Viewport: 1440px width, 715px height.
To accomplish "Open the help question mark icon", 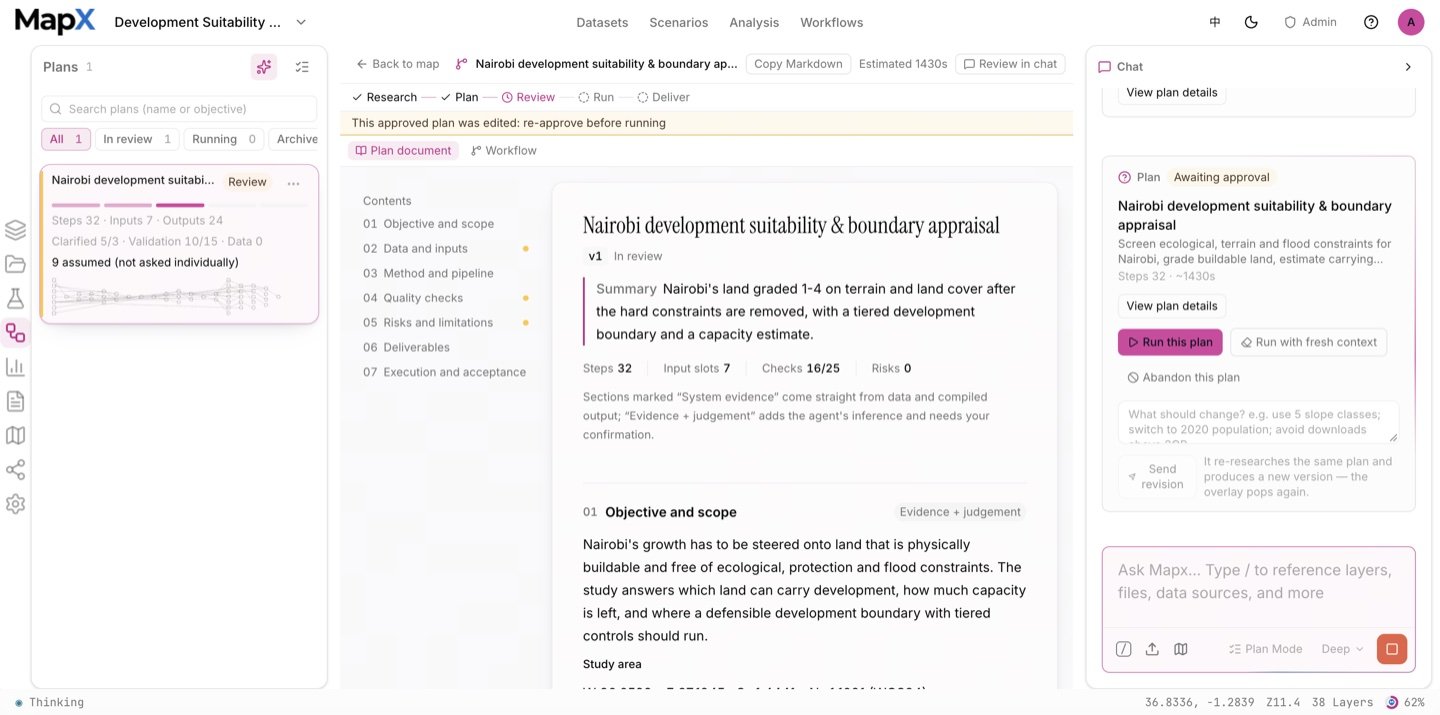I will coord(1371,22).
